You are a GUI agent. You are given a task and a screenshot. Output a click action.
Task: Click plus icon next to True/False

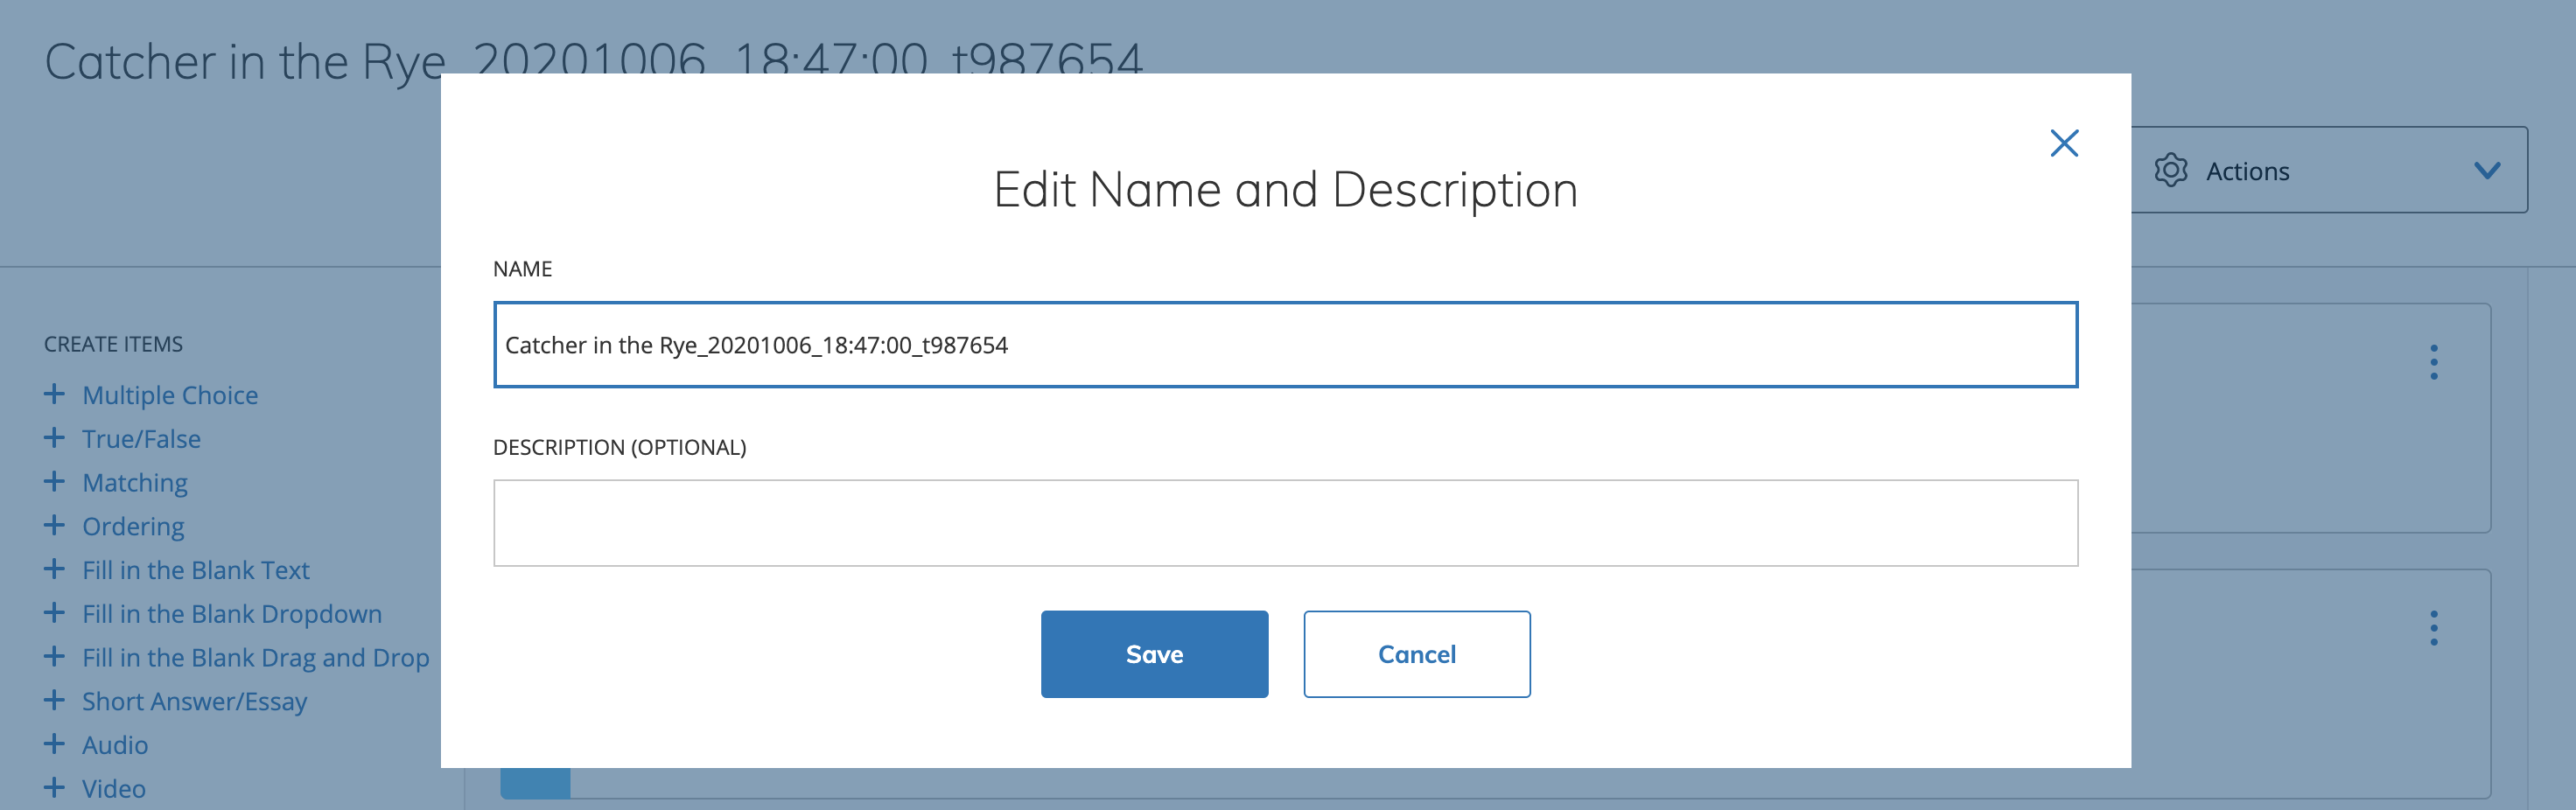[54, 438]
